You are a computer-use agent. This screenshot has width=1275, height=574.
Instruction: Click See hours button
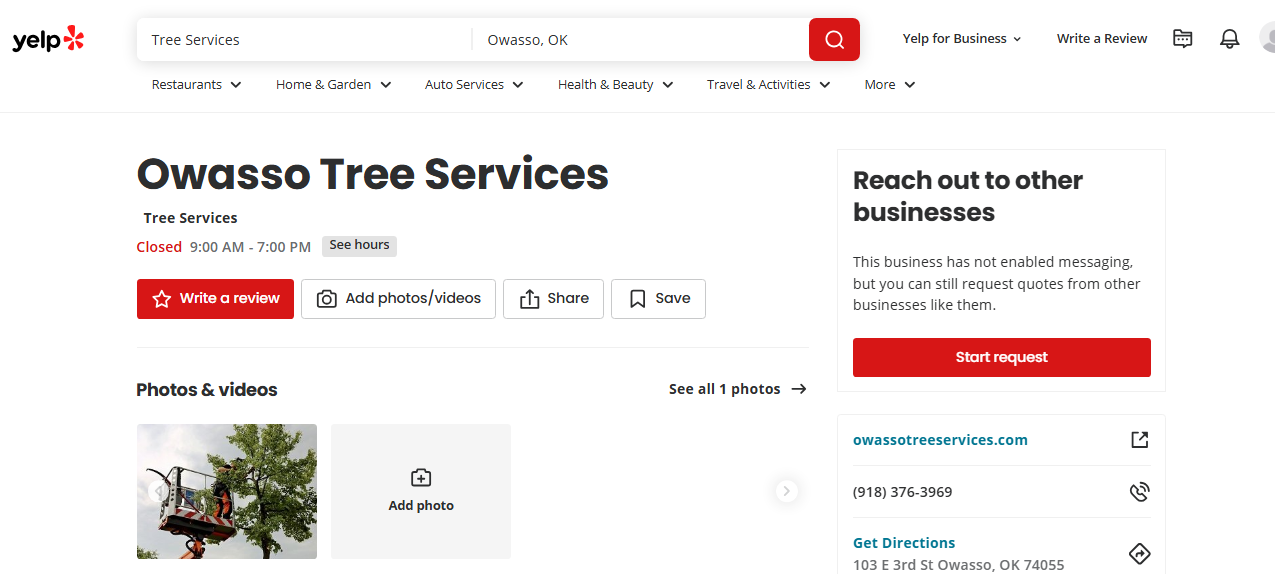[359, 246]
